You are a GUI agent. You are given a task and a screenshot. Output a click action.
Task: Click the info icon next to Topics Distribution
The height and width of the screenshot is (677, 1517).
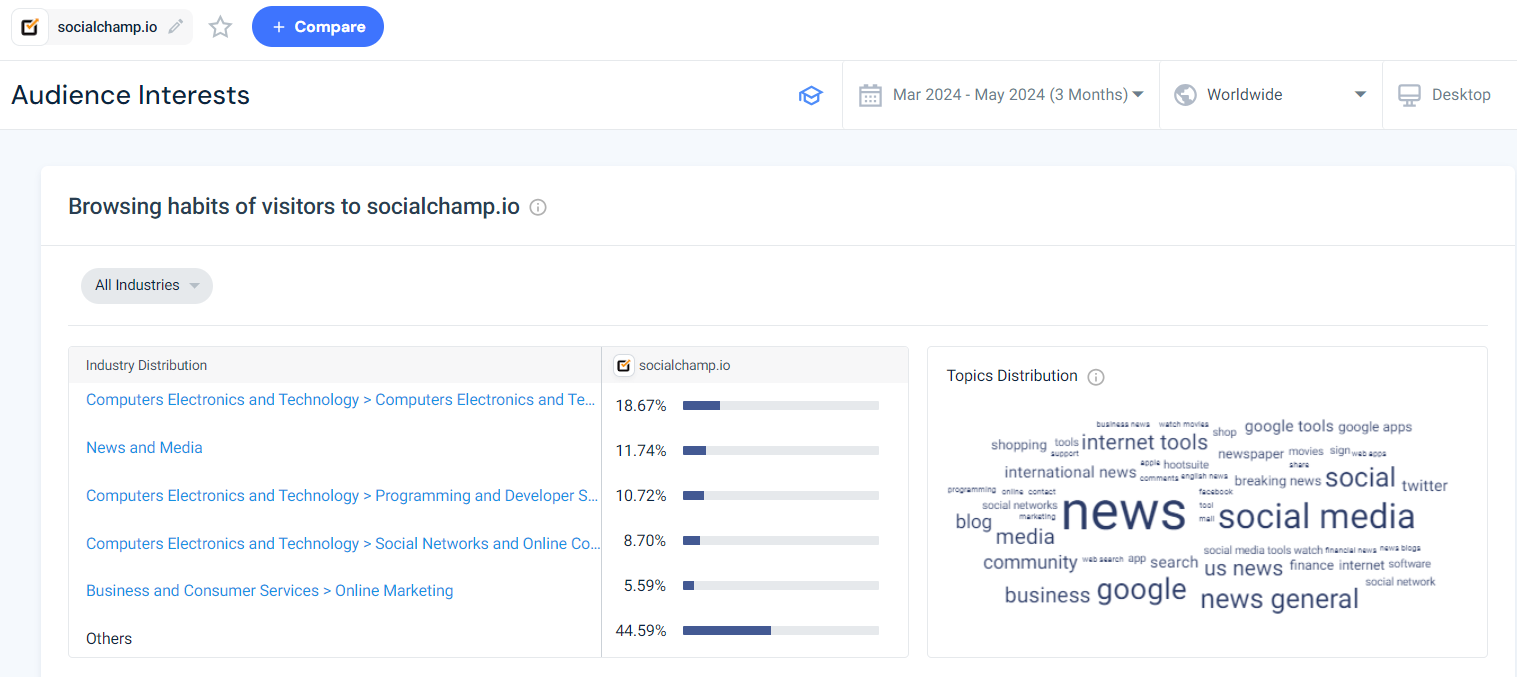pyautogui.click(x=1096, y=377)
